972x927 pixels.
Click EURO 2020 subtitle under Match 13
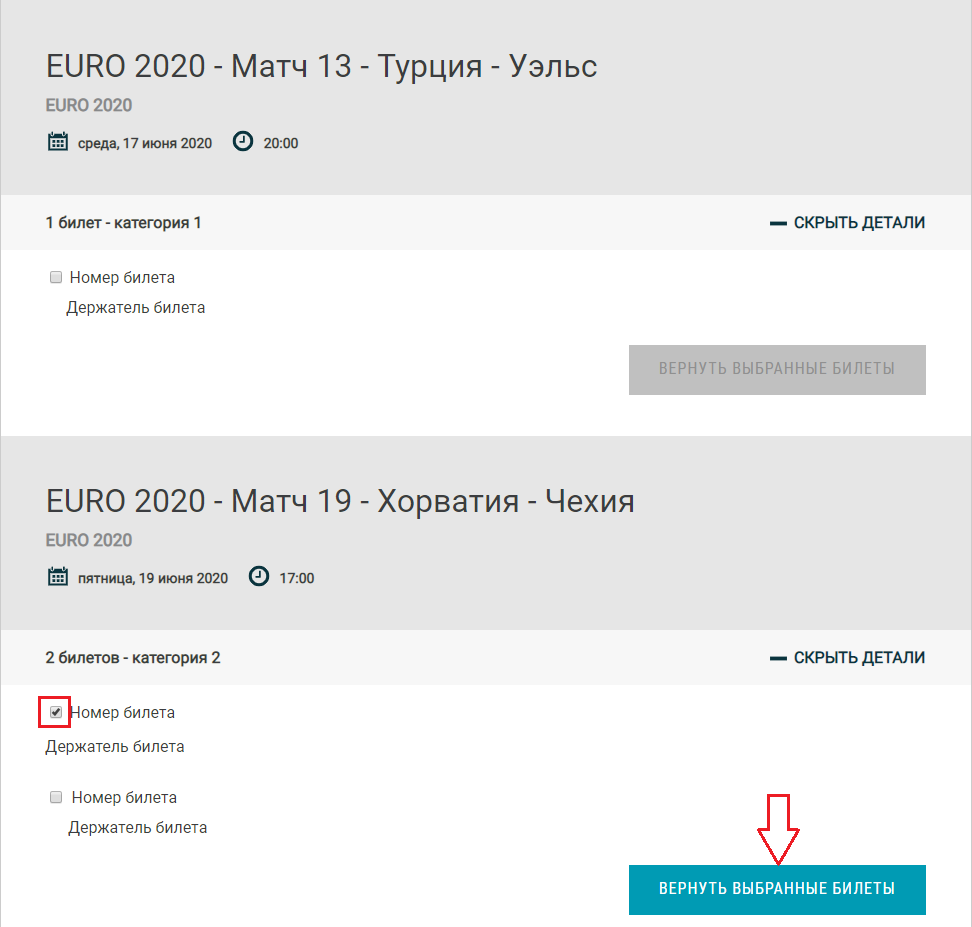point(89,105)
